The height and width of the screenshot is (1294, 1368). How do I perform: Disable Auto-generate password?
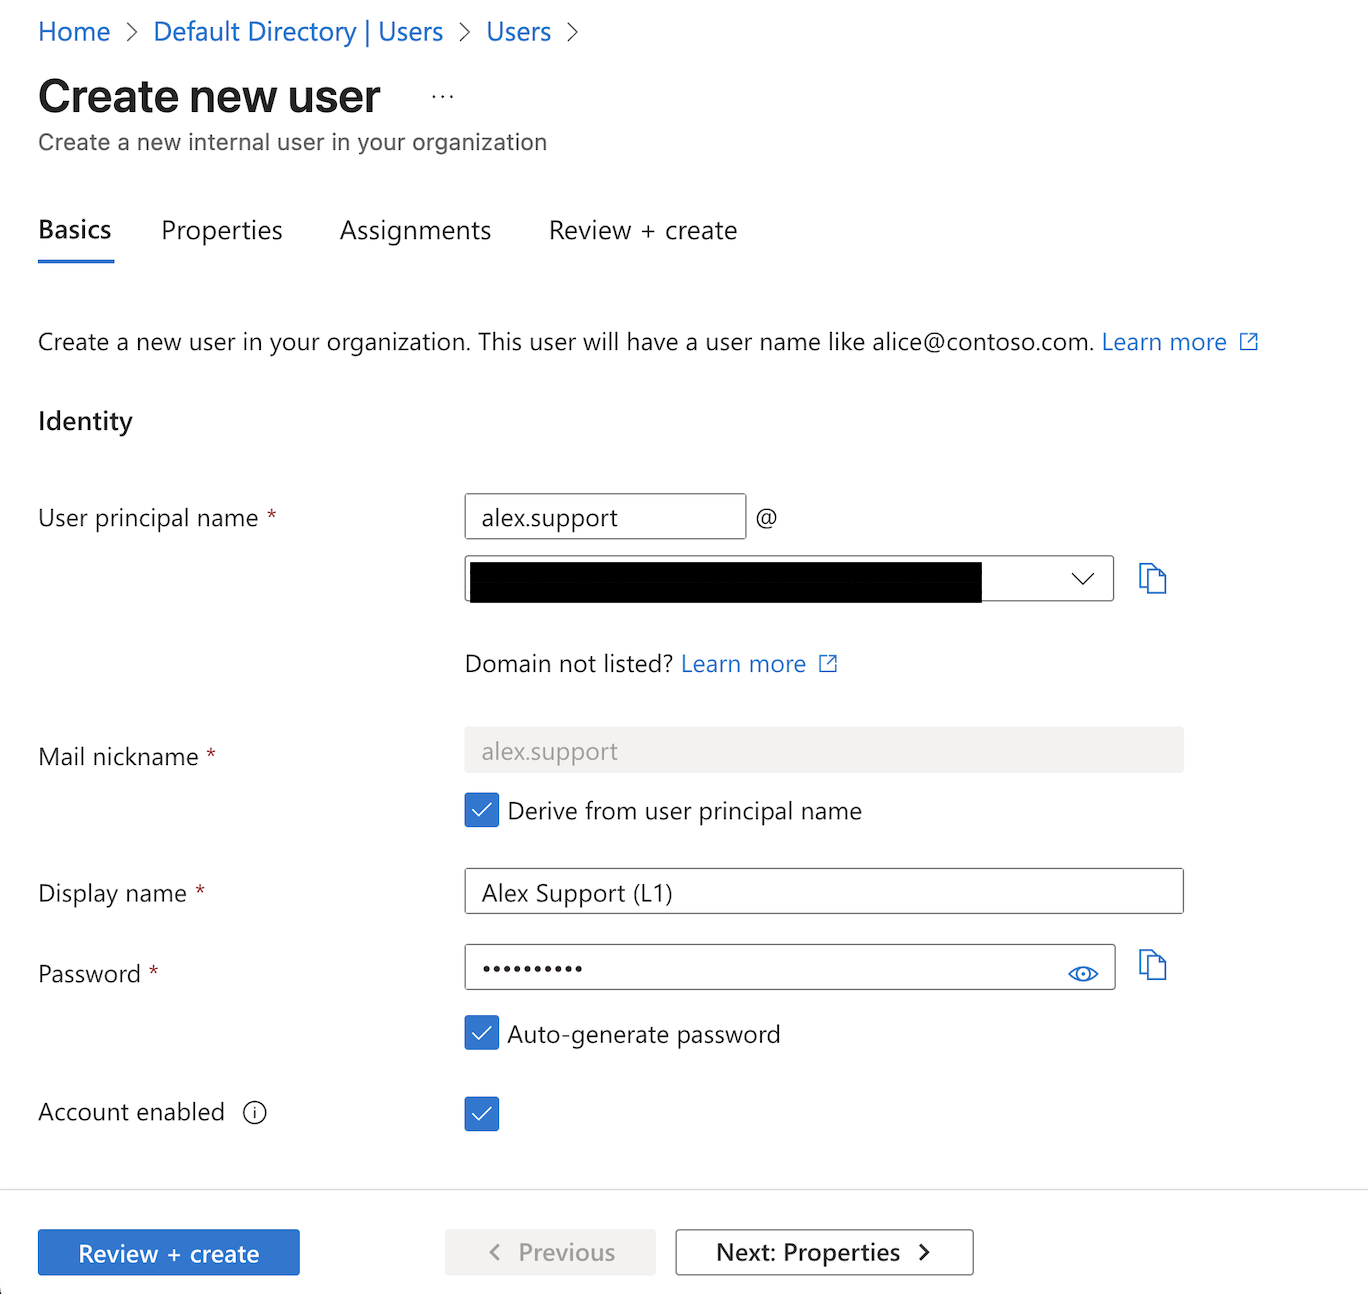coord(481,1033)
